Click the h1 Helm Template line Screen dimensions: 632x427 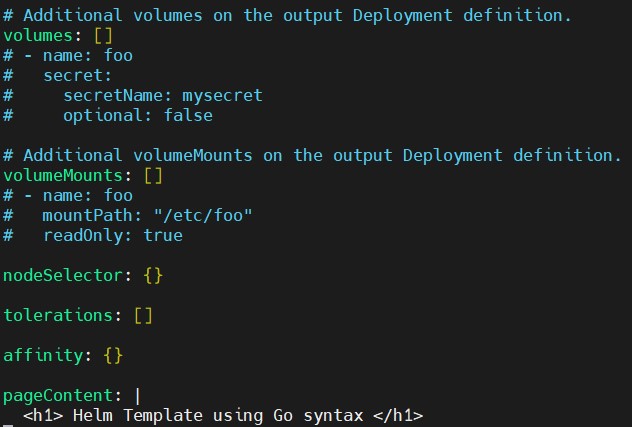tap(223, 416)
